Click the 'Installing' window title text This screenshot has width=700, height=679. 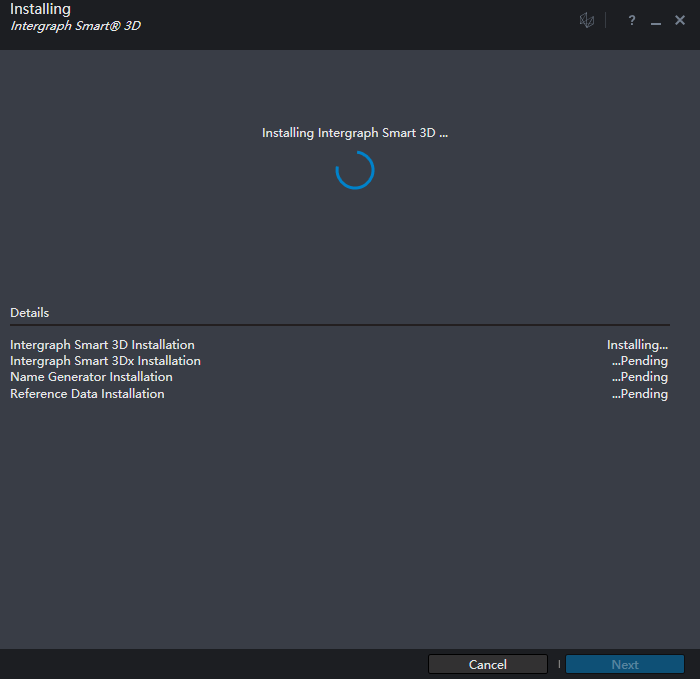coord(40,9)
